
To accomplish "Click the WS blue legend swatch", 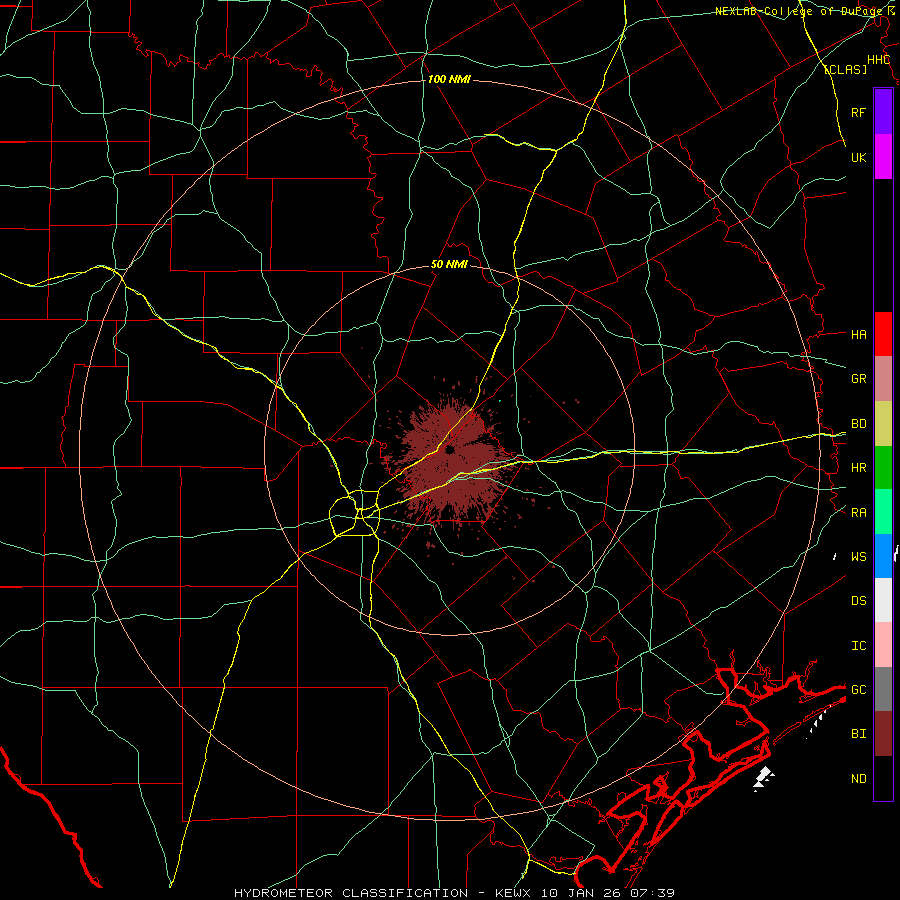I will tap(883, 556).
